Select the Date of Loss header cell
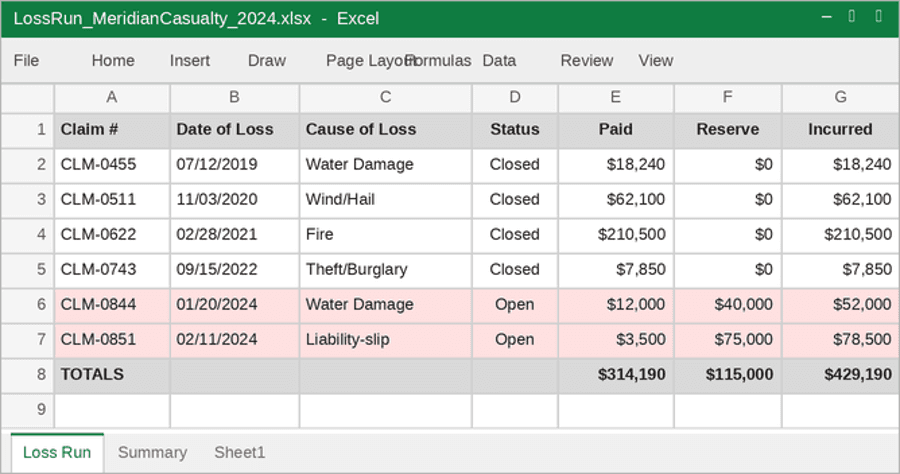This screenshot has height=474, width=900. pyautogui.click(x=234, y=130)
